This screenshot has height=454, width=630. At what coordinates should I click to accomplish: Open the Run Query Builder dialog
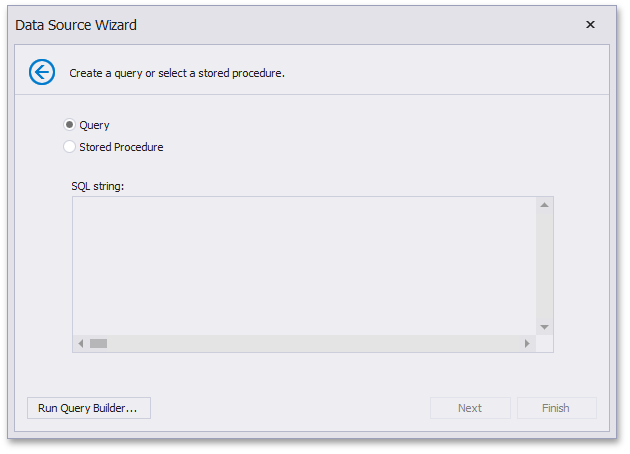tap(89, 408)
